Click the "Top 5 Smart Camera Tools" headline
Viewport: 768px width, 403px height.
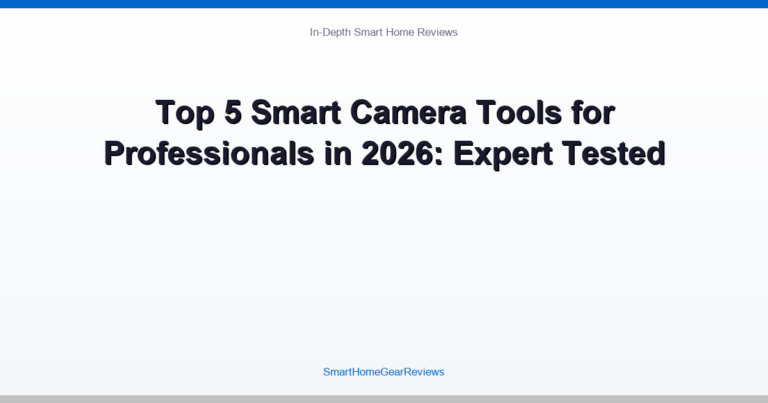click(x=384, y=133)
